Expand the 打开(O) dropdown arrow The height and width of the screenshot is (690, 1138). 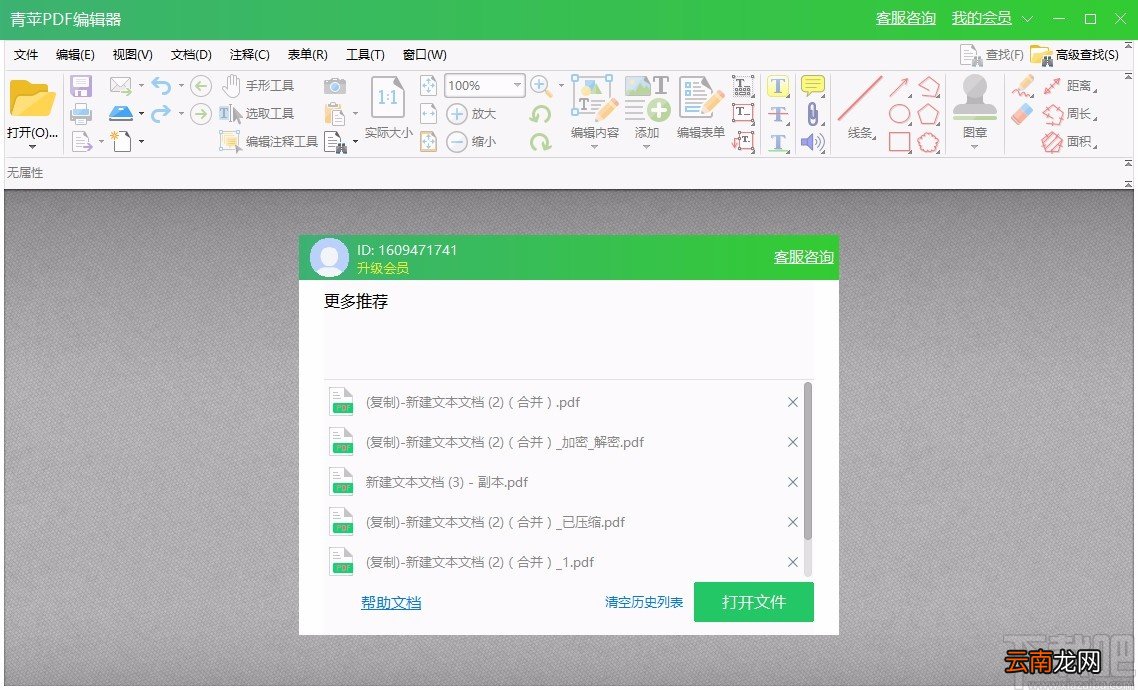tap(32, 147)
